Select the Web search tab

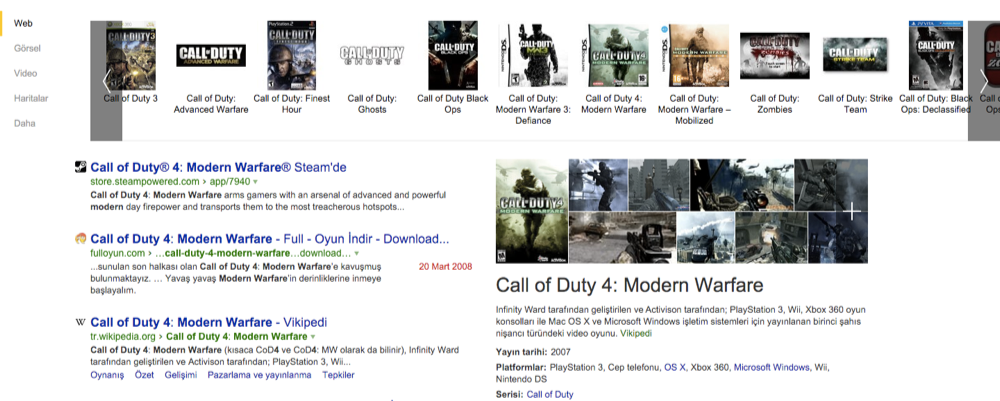pos(23,24)
